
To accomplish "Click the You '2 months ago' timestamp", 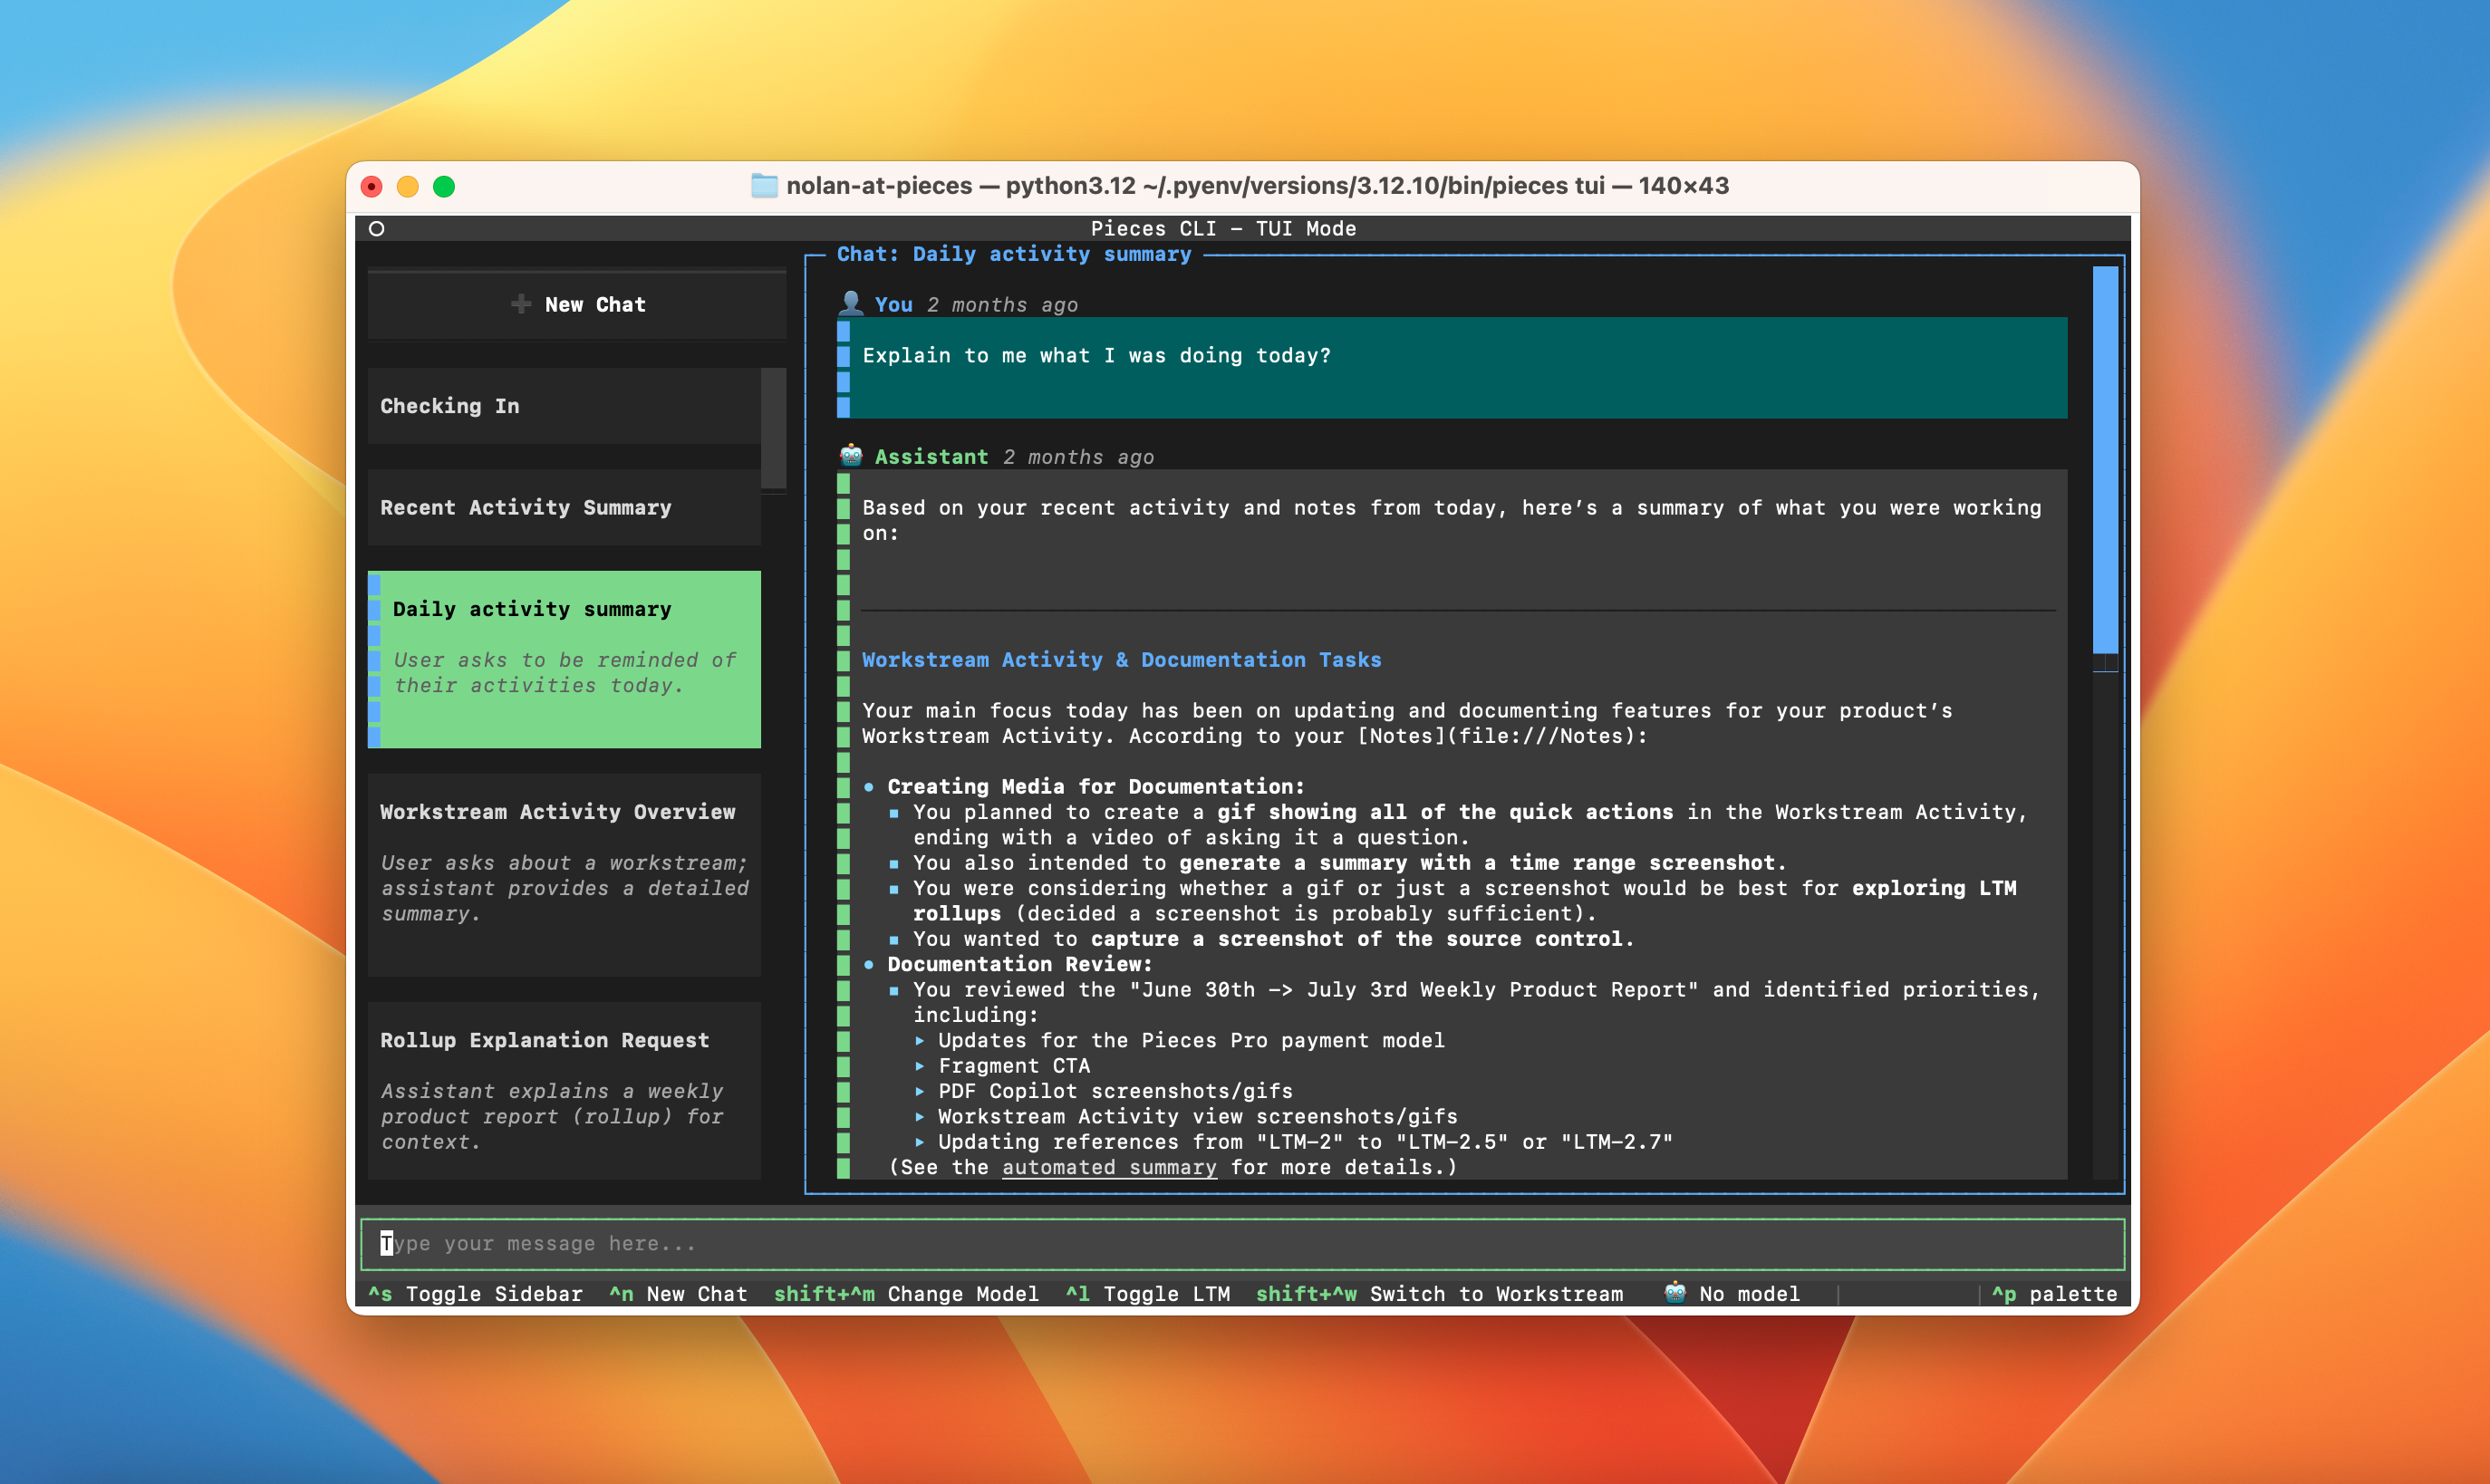I will (1002, 305).
